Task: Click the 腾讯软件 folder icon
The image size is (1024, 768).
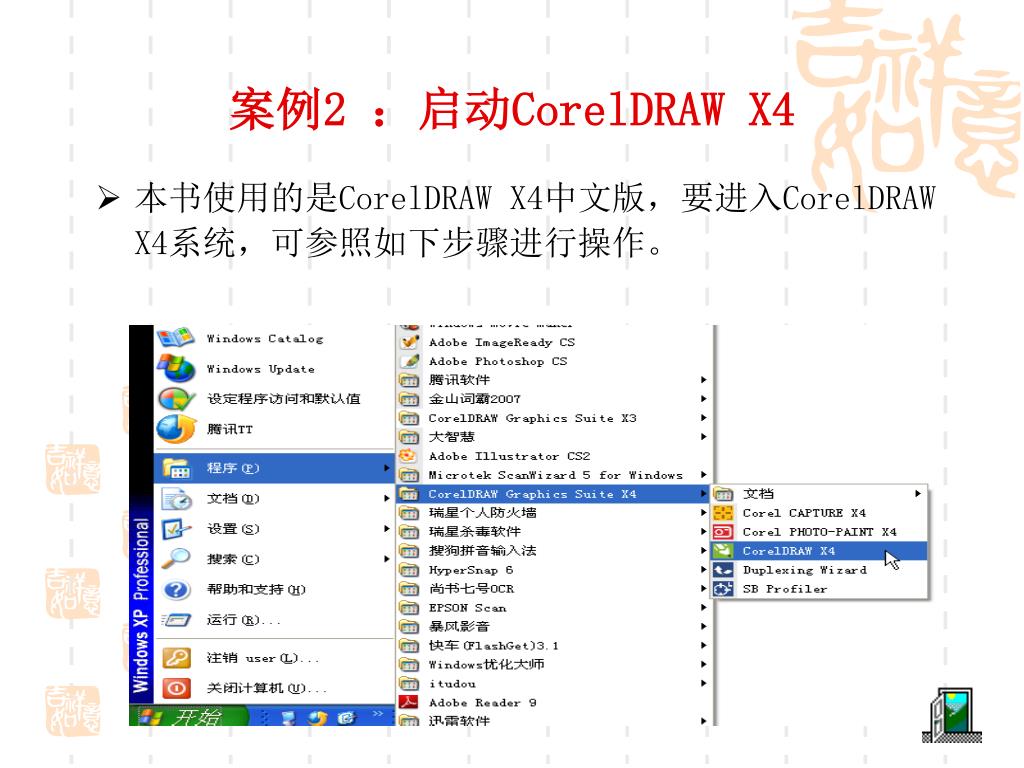Action: (x=409, y=379)
